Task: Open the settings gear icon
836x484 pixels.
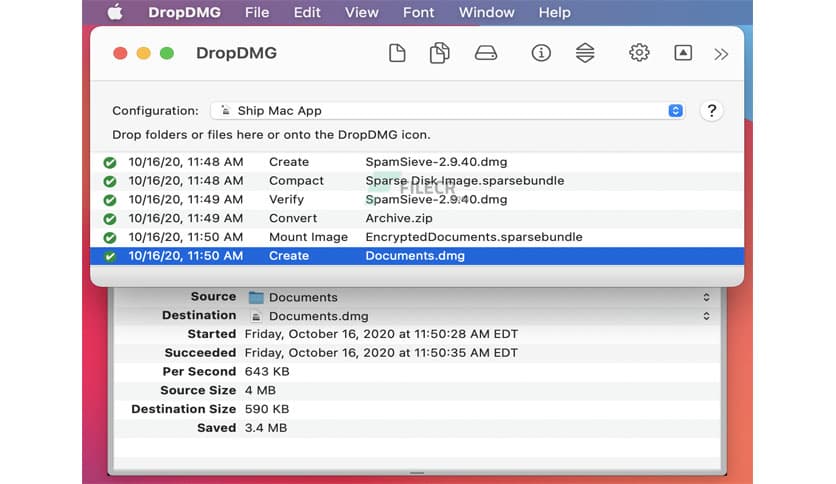Action: [639, 53]
